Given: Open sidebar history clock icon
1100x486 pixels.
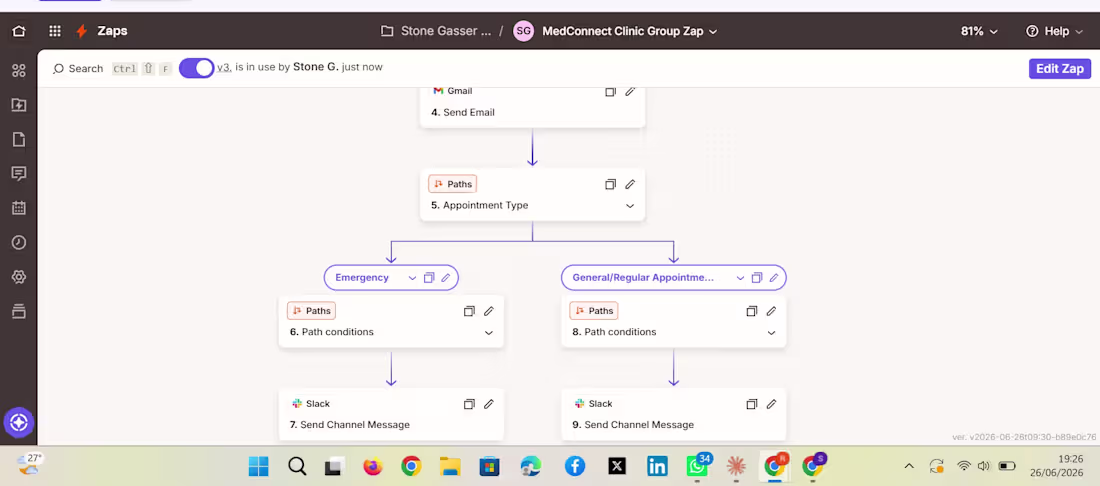Looking at the screenshot, I should (19, 243).
